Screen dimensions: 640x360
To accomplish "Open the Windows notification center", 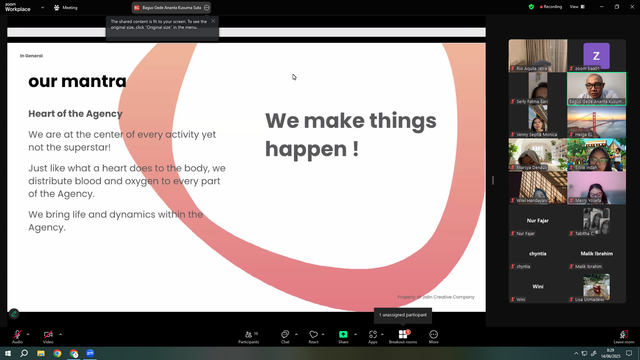I will (629, 353).
